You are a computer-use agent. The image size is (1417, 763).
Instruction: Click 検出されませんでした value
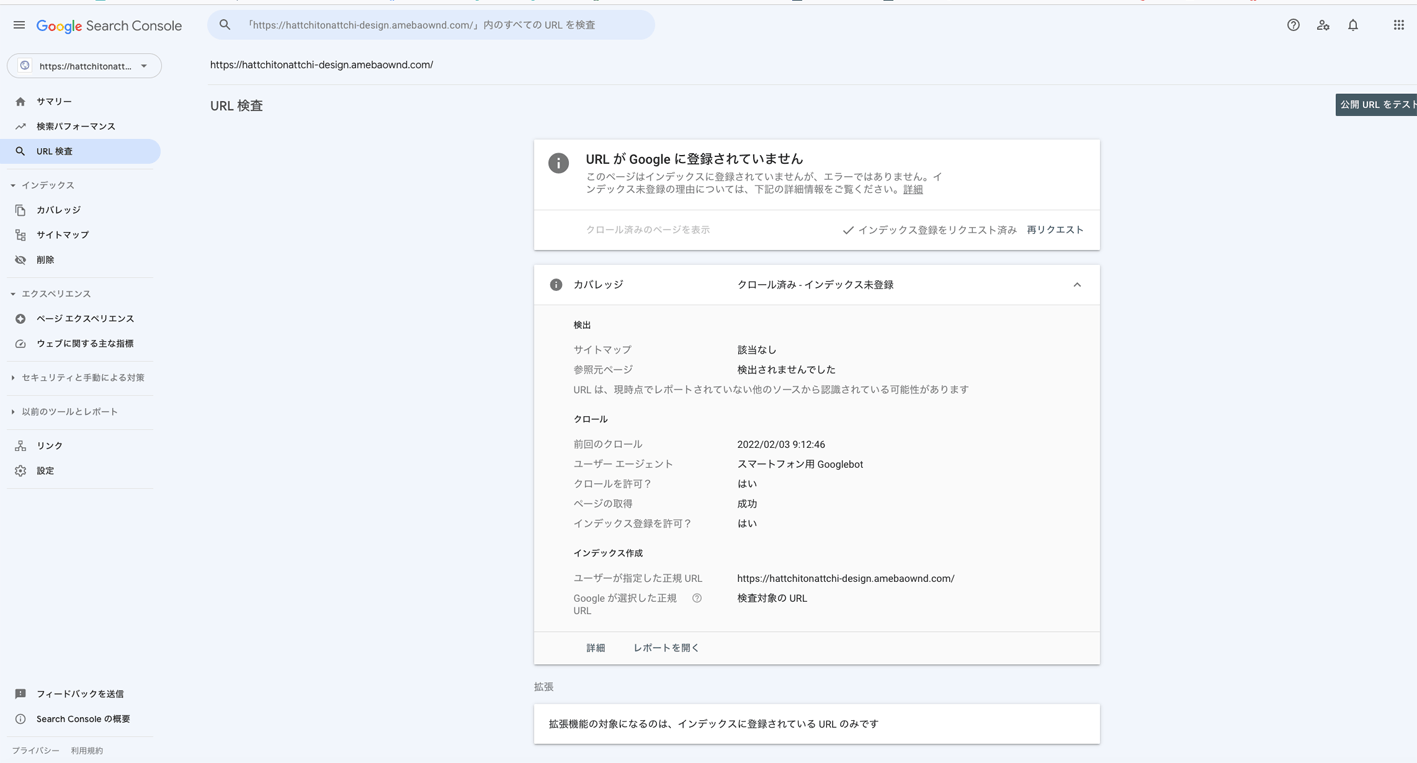coord(786,370)
